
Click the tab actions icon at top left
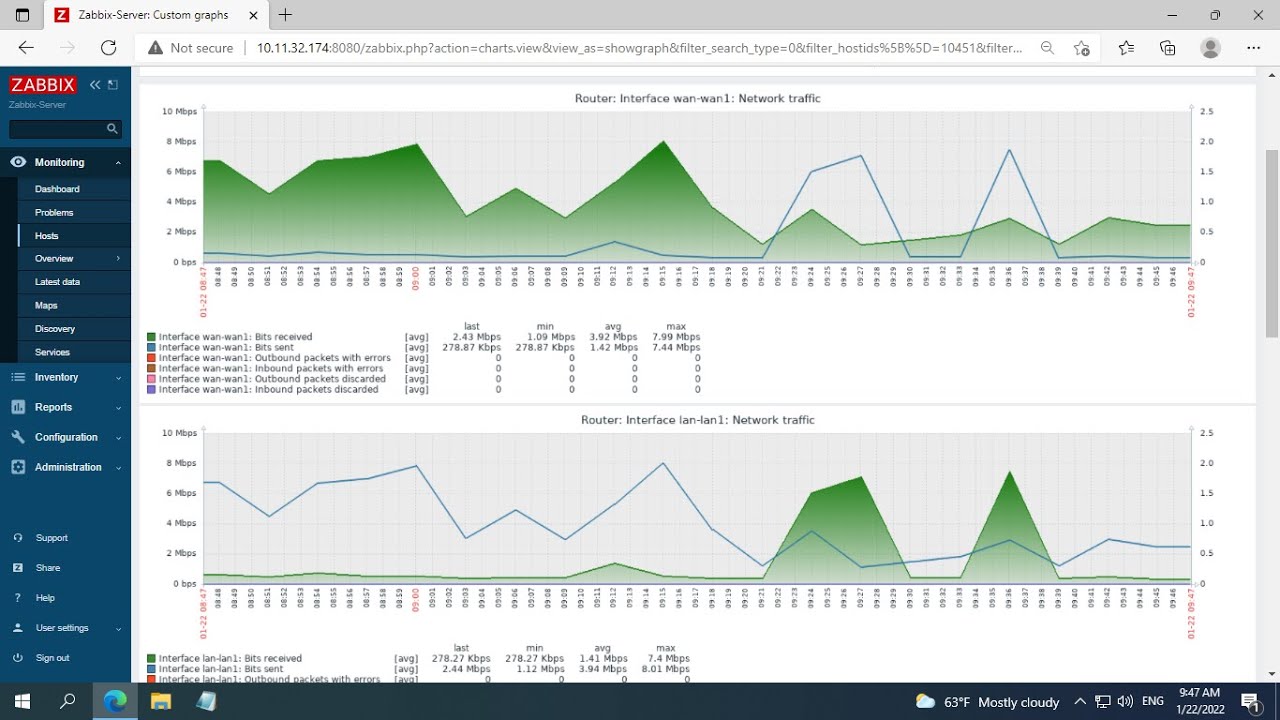pyautogui.click(x=22, y=15)
